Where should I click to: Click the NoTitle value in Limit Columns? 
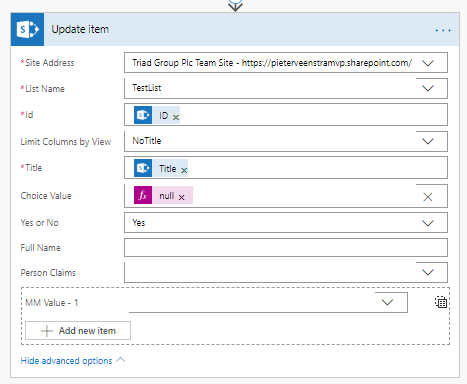click(x=147, y=141)
